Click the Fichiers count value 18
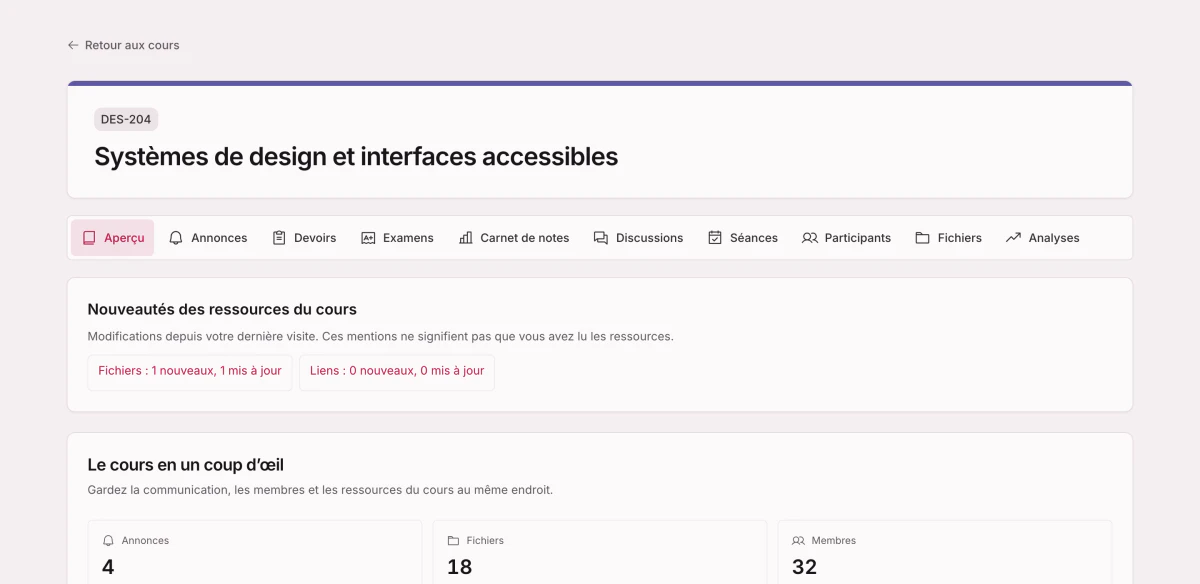 pyautogui.click(x=459, y=567)
